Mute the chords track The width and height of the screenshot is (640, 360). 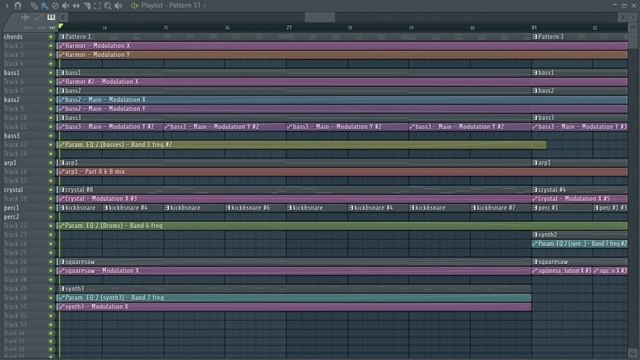point(51,37)
